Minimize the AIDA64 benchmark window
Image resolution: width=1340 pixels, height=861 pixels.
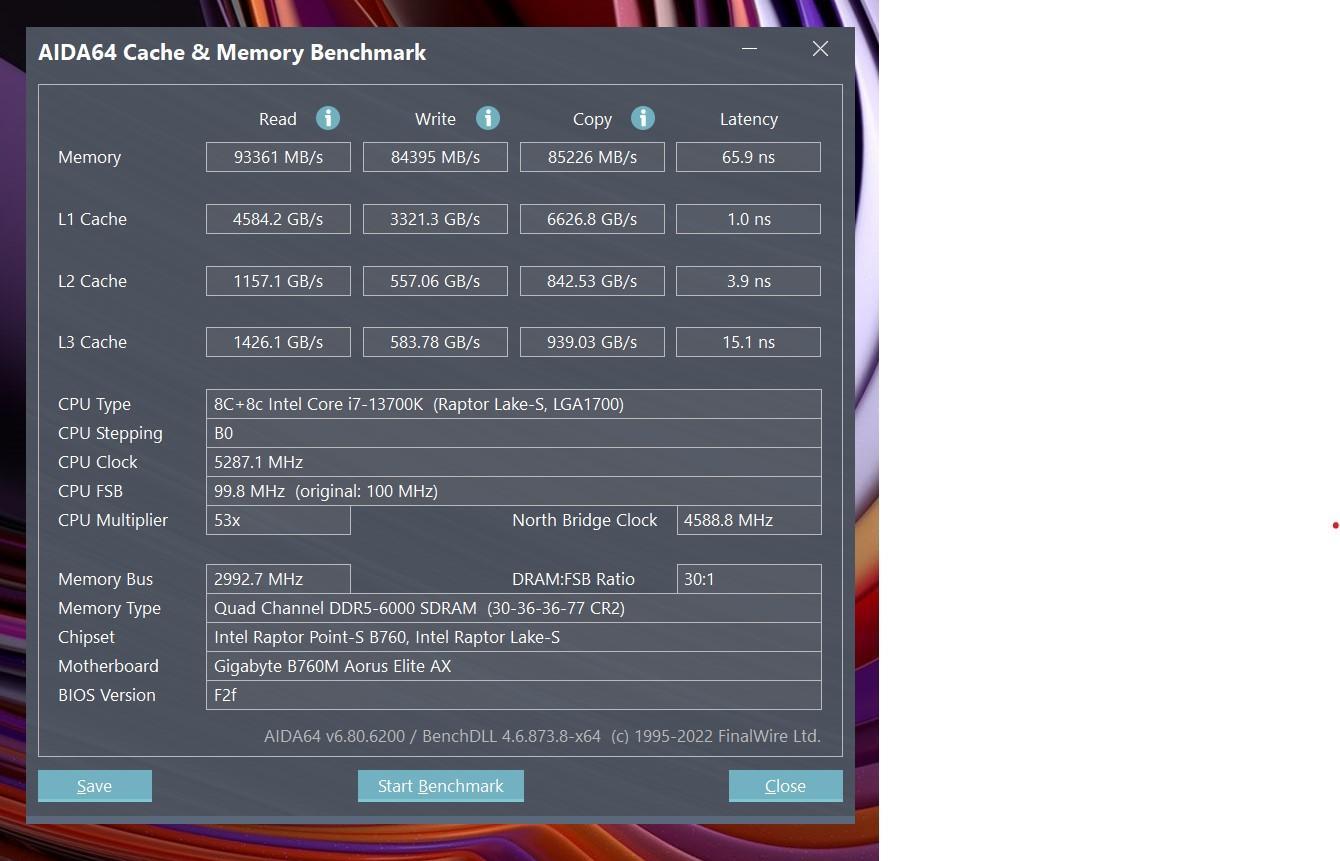[x=750, y=48]
